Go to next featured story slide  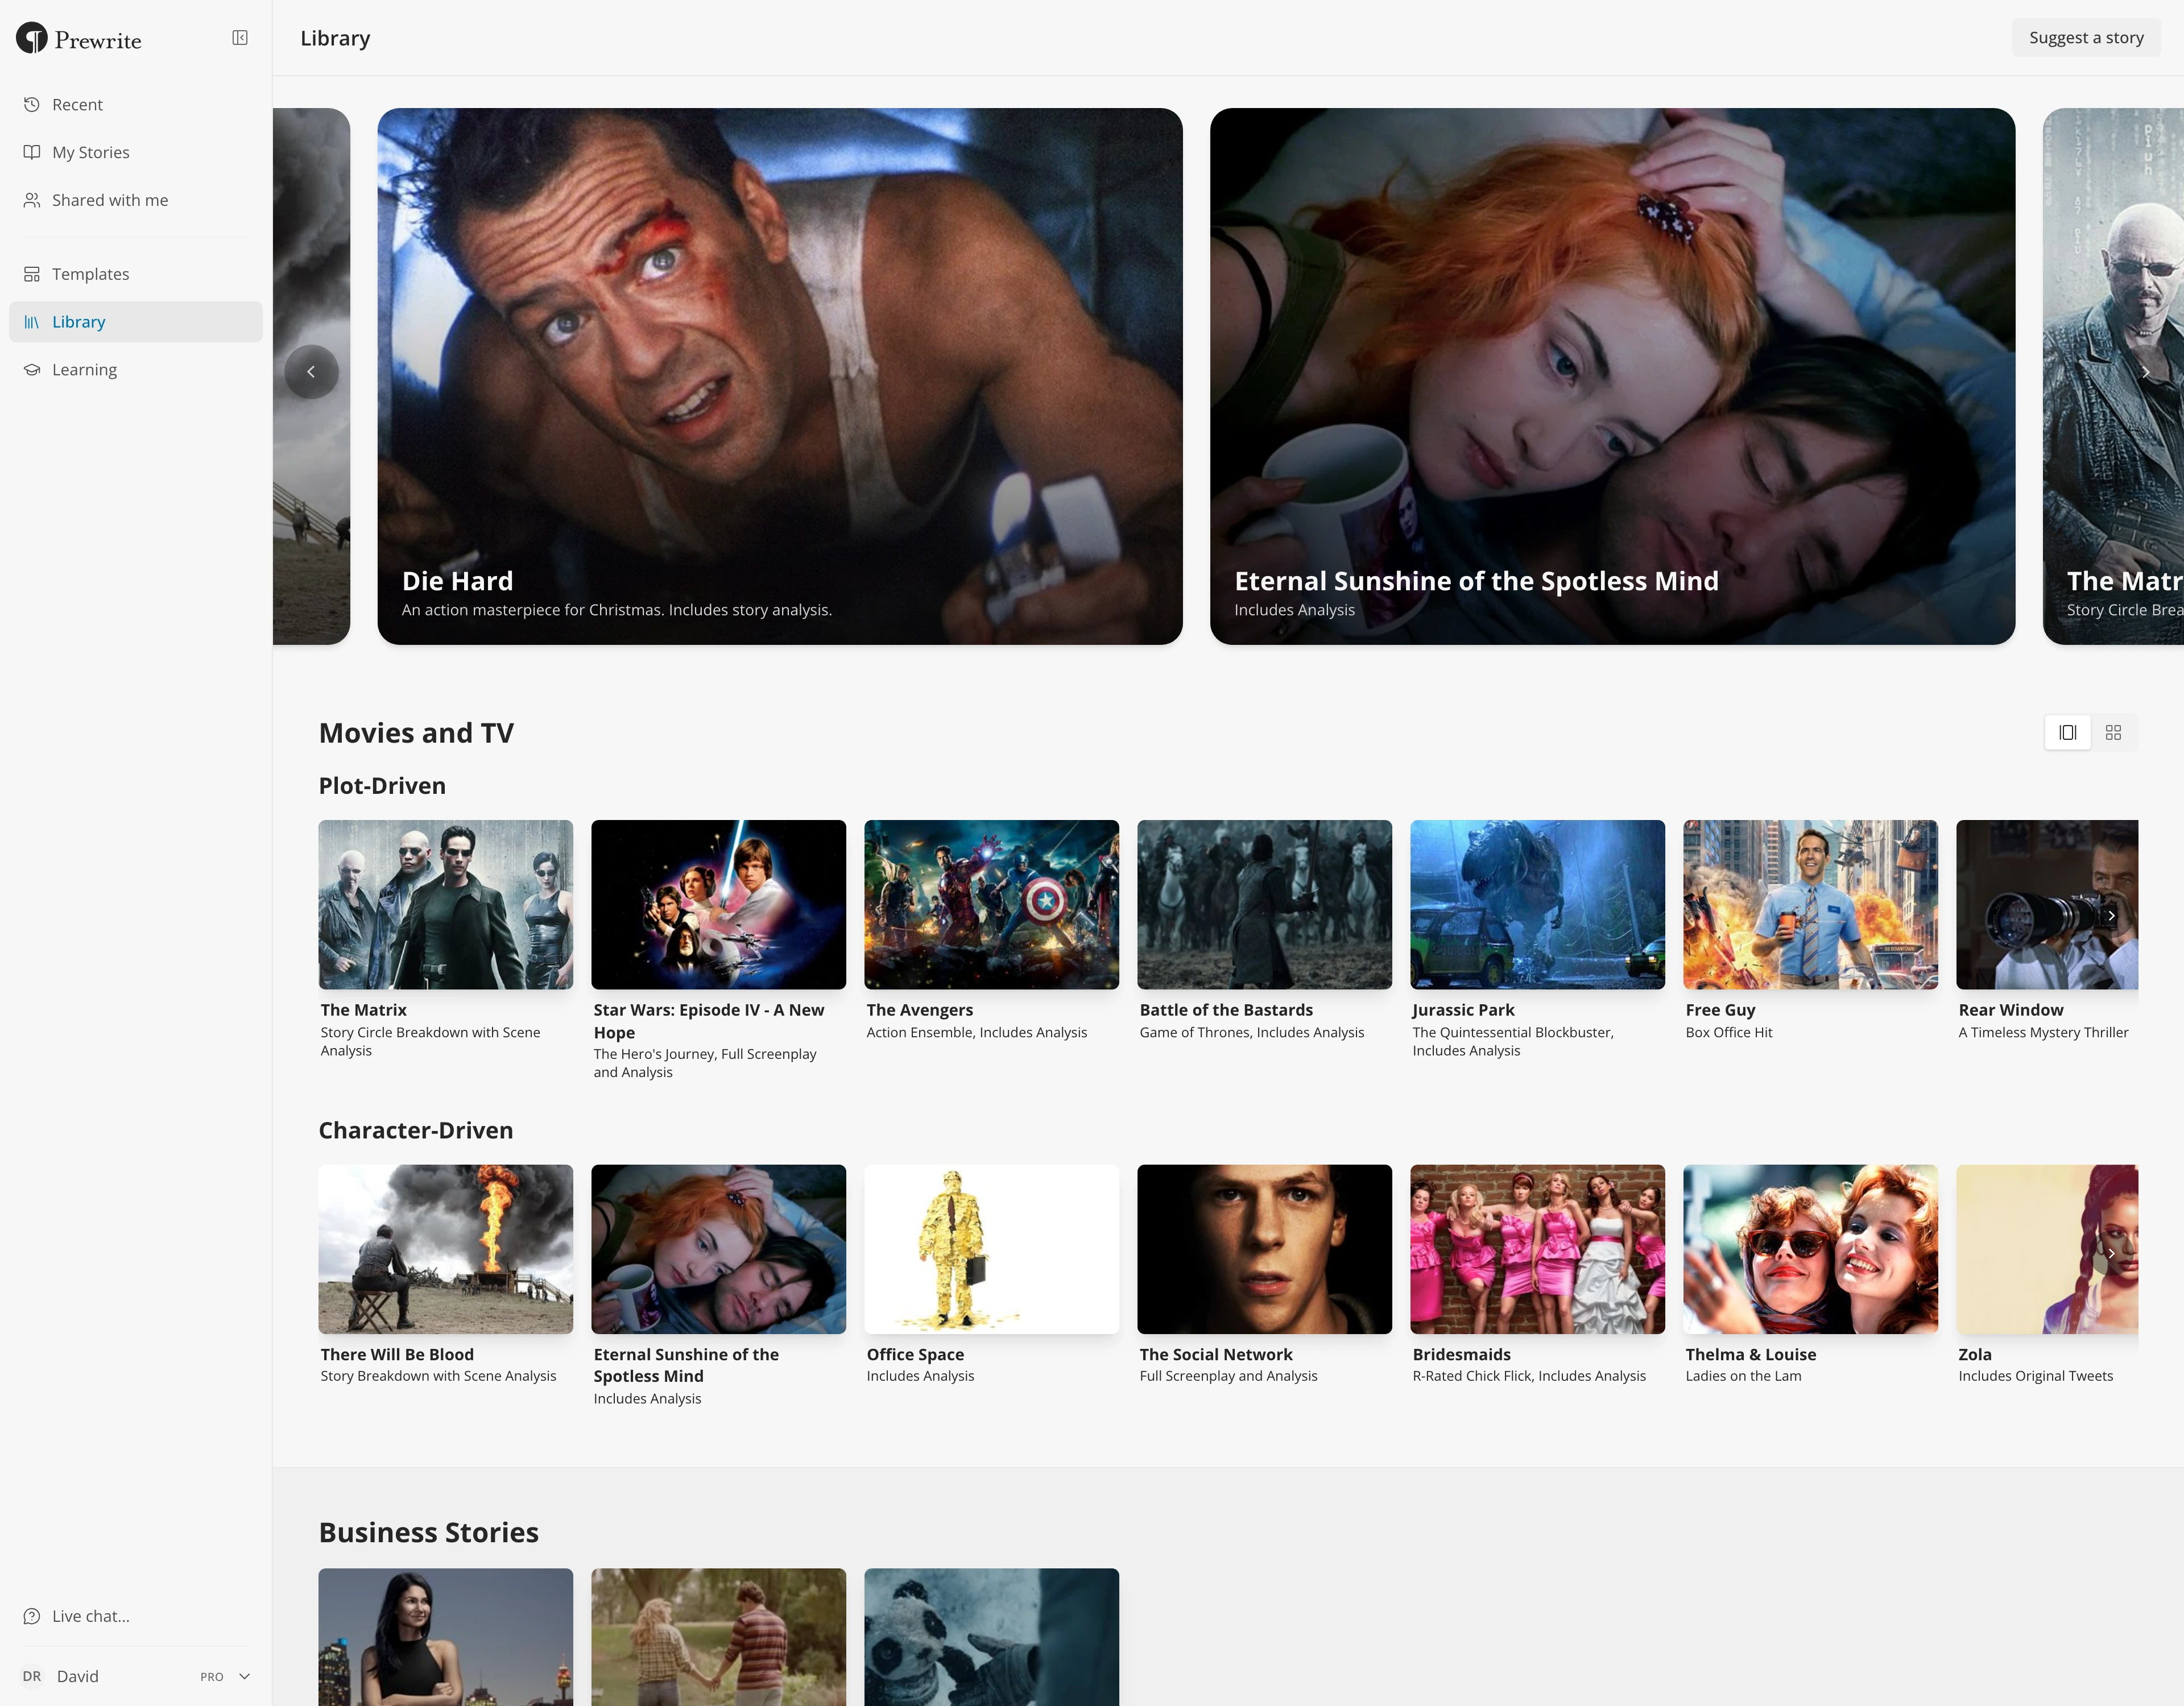pyautogui.click(x=2145, y=372)
